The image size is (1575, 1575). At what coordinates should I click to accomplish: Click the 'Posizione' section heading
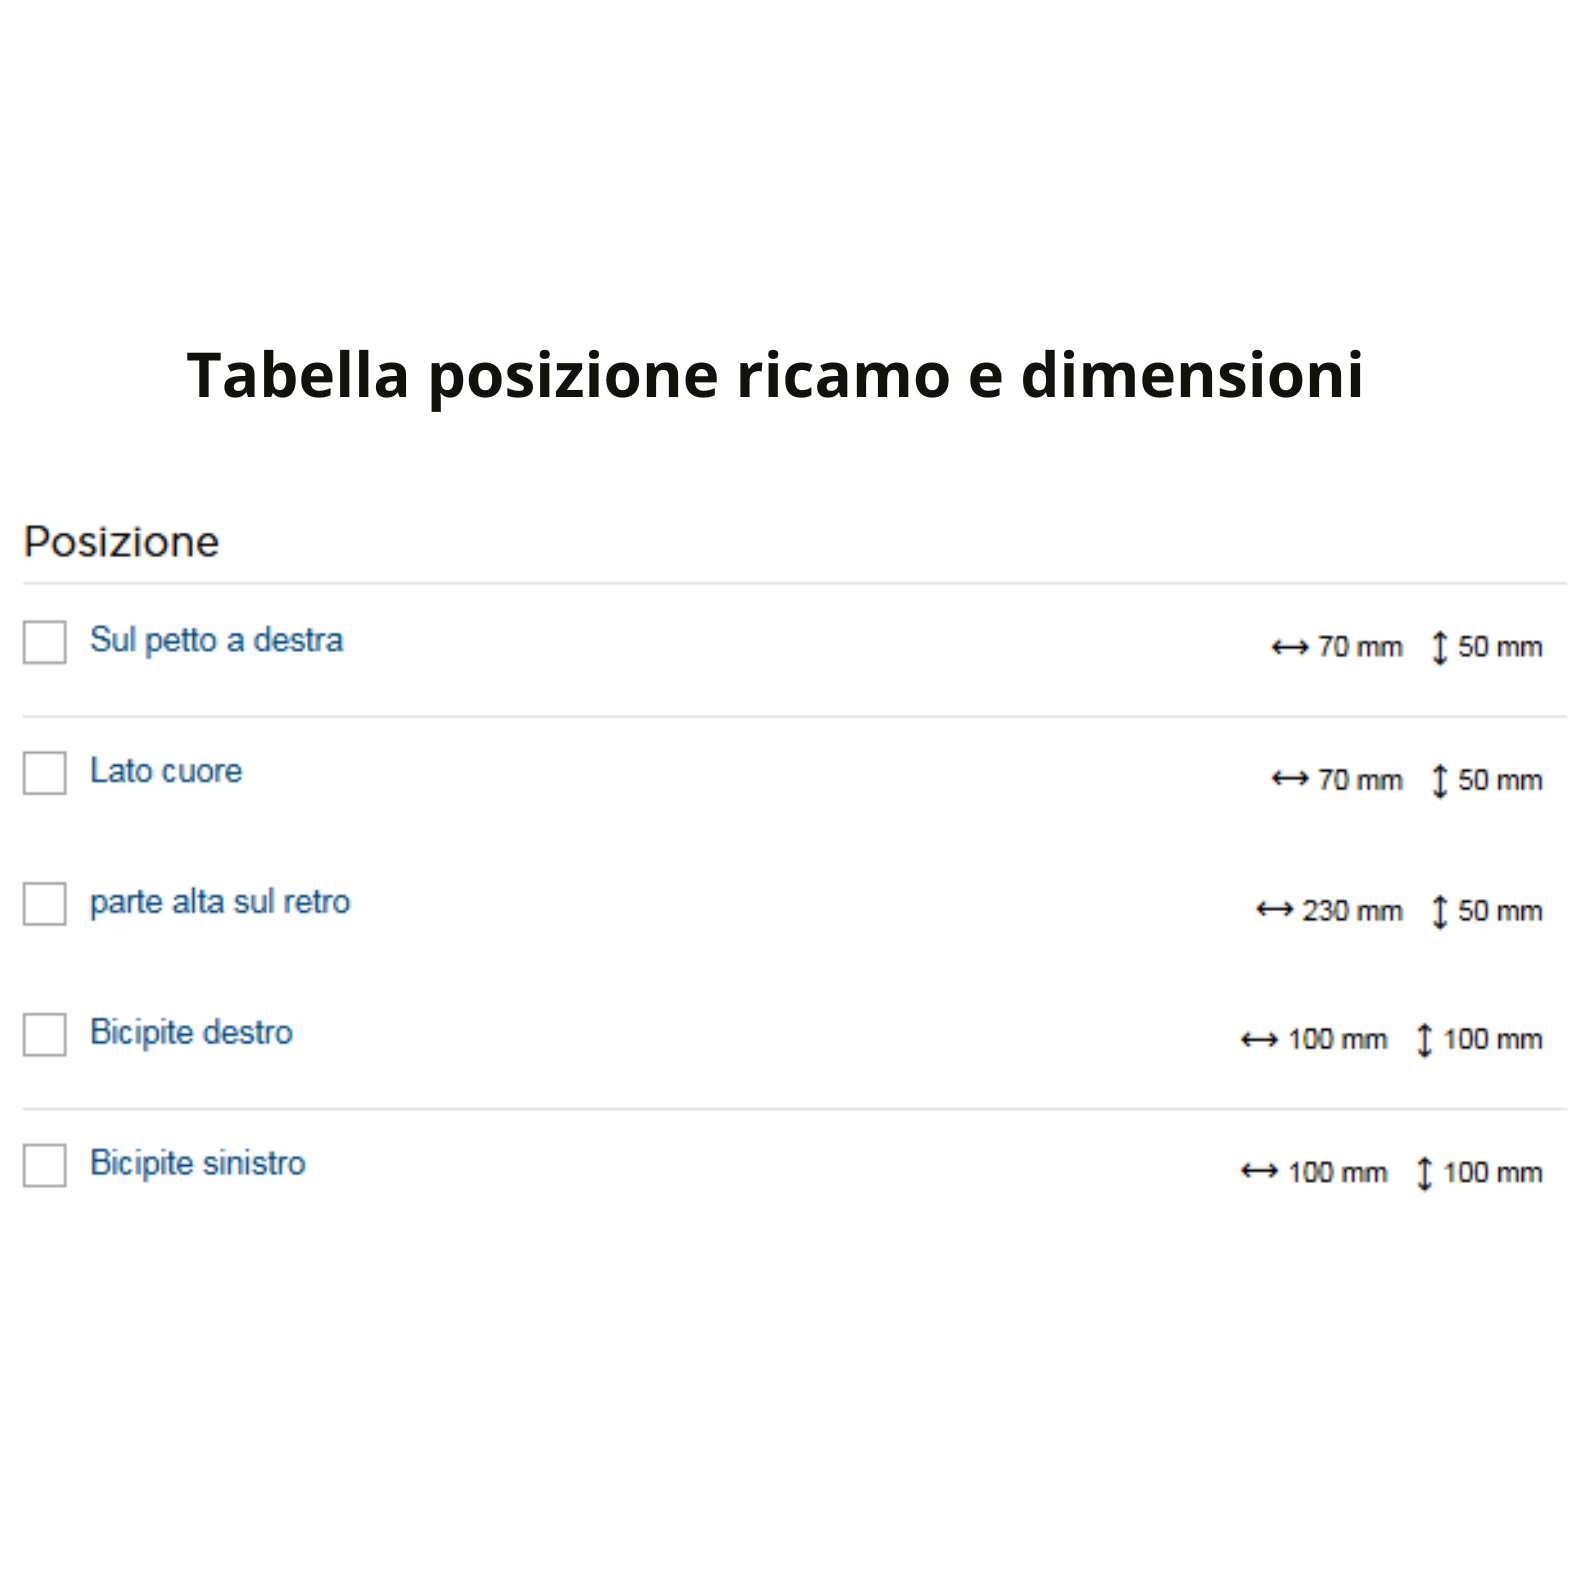point(121,542)
